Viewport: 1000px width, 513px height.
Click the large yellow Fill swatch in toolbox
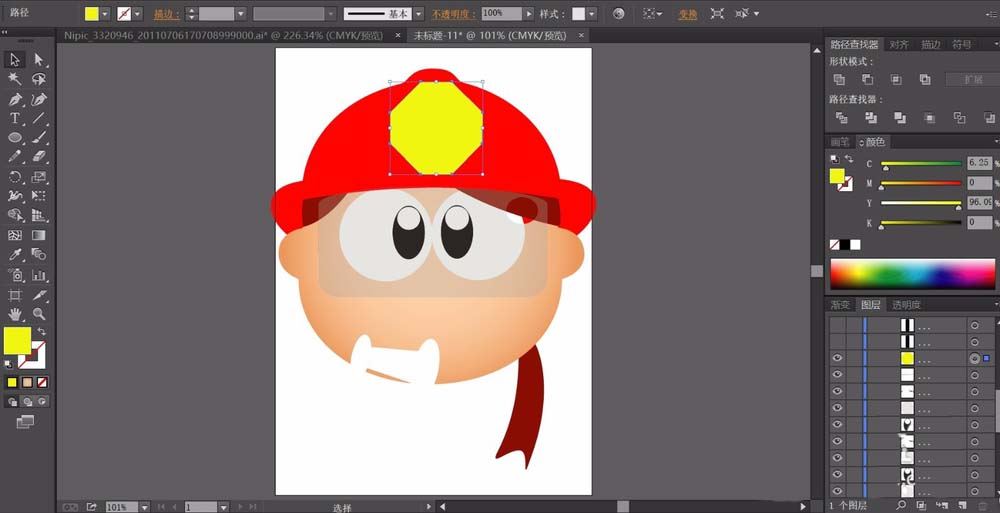point(17,341)
